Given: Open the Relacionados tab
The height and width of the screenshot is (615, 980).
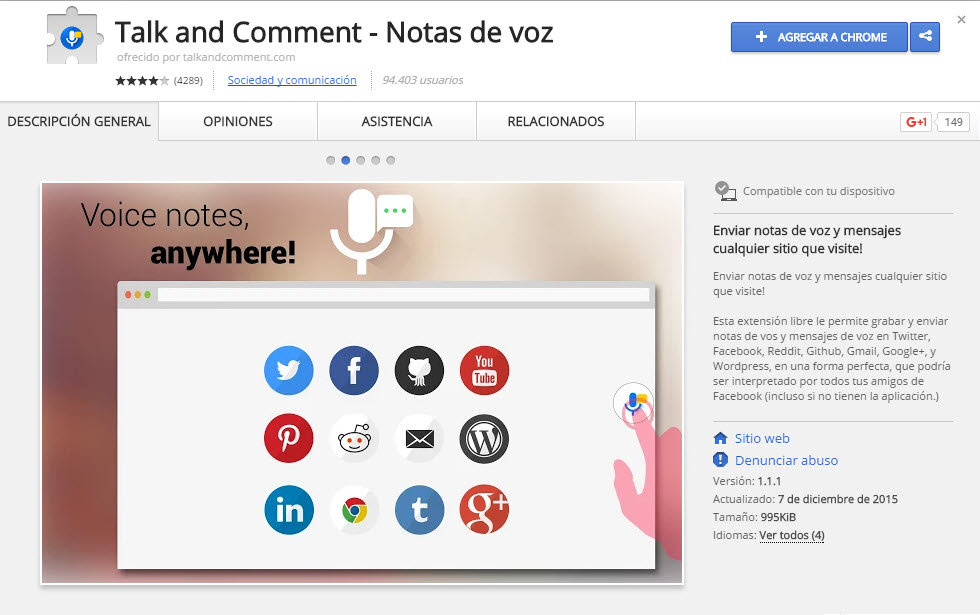Looking at the screenshot, I should point(556,121).
